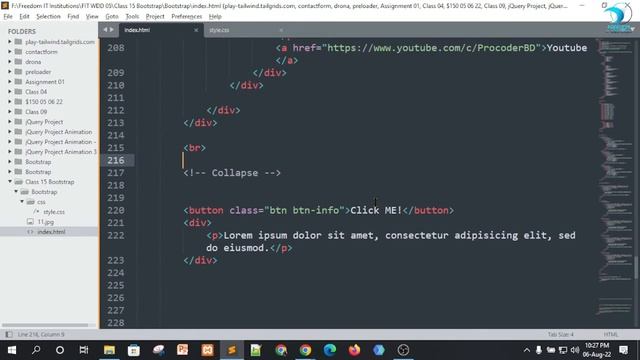Viewport: 640px width, 360px height.
Task: Open Windows taskbar search
Action: point(36,350)
